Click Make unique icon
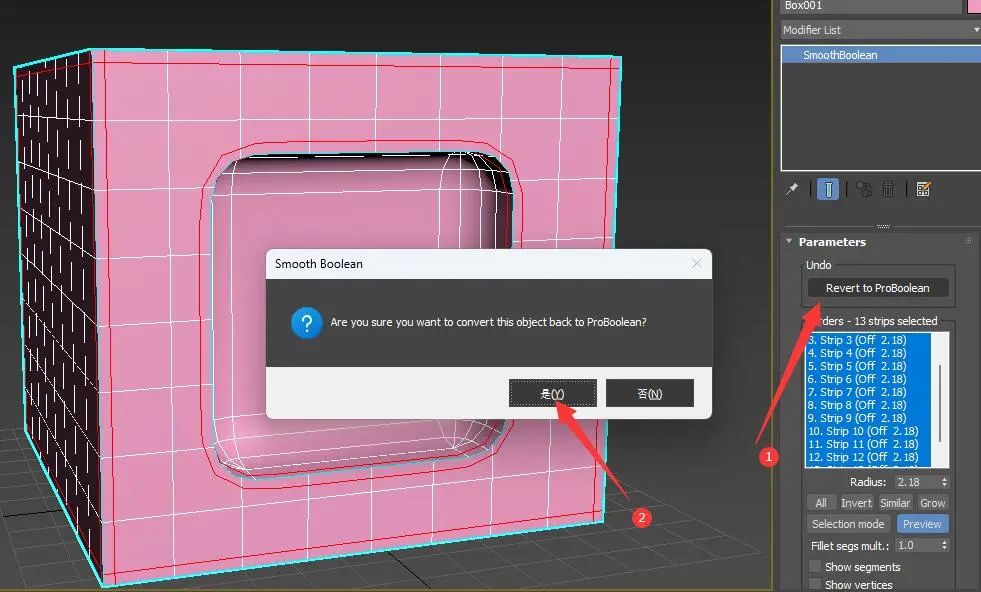Viewport: 981px width, 592px height. (x=864, y=189)
